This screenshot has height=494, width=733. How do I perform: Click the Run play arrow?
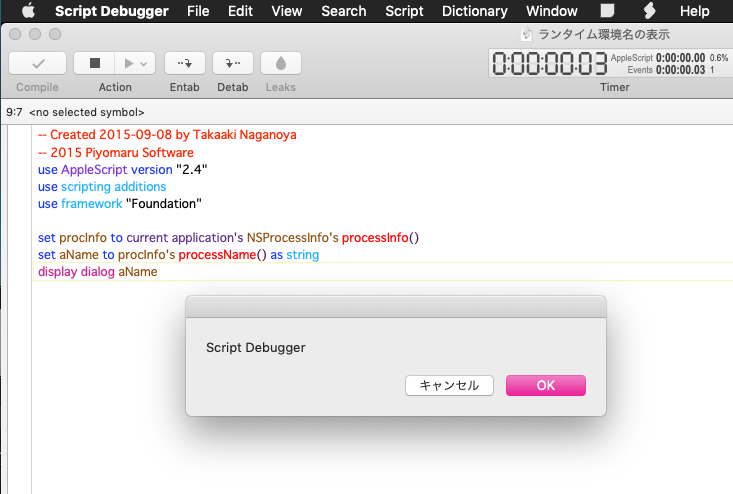129,63
